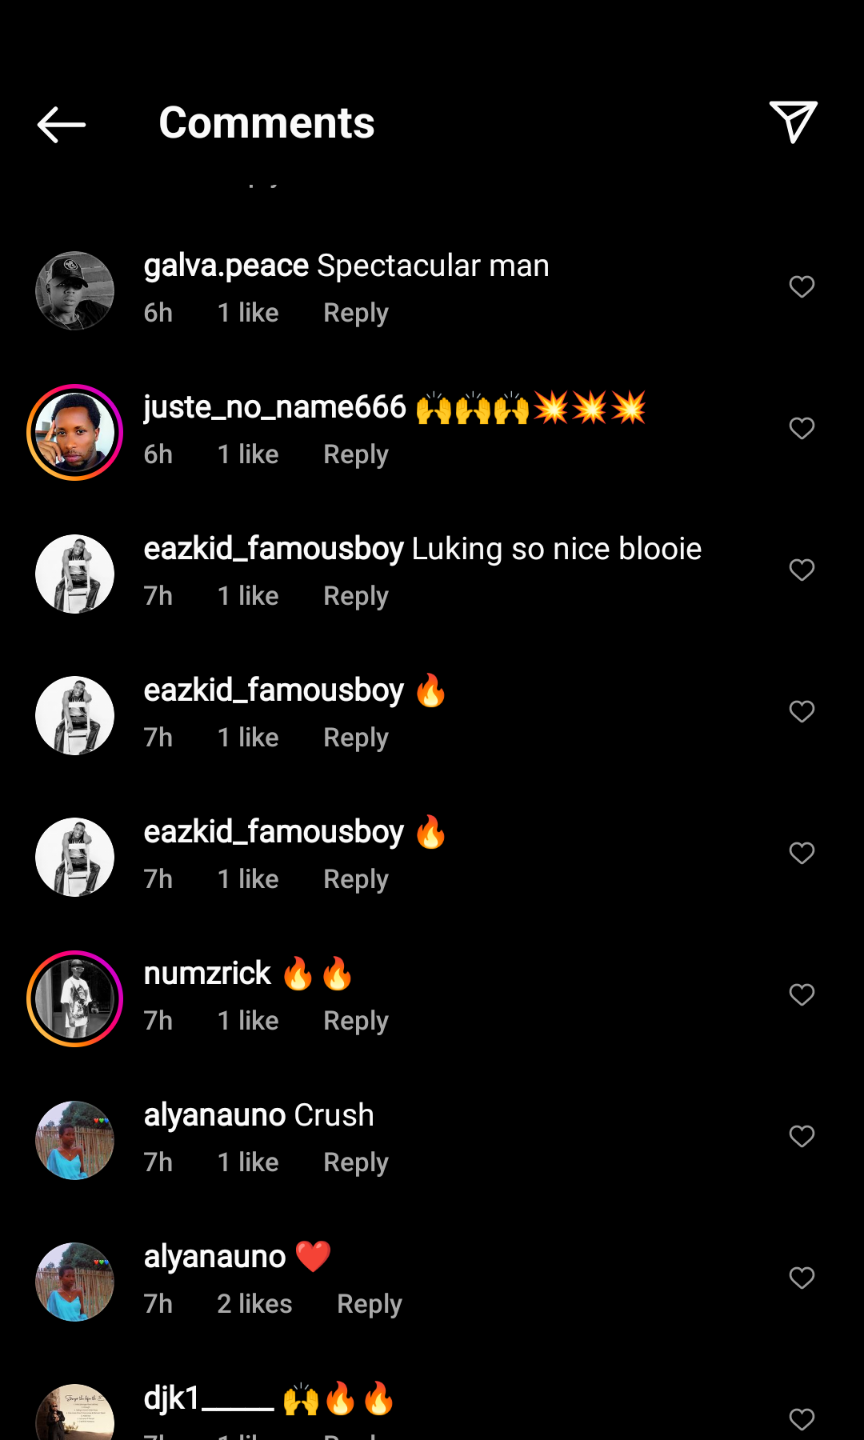864x1440 pixels.
Task: View likes on alyanauno's 2 likes comment
Action: click(254, 1304)
